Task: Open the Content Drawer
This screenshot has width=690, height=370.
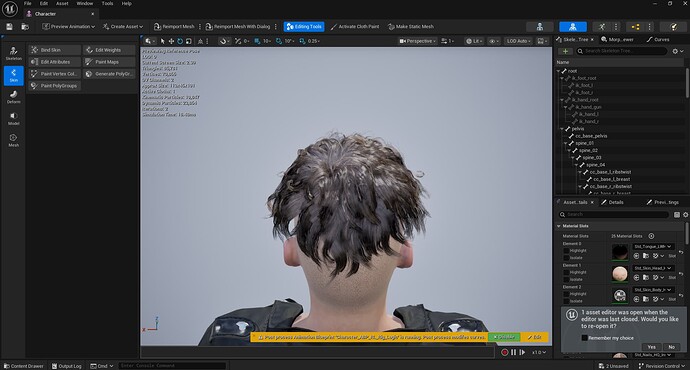Action: (23, 366)
